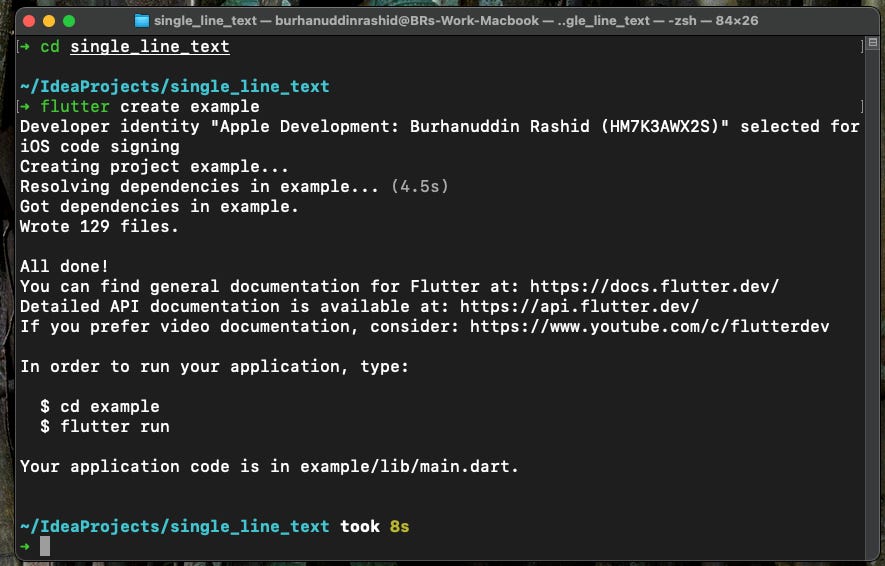Click the underlined single_line_text argument
Viewport: 885px width, 566px height.
click(x=150, y=46)
